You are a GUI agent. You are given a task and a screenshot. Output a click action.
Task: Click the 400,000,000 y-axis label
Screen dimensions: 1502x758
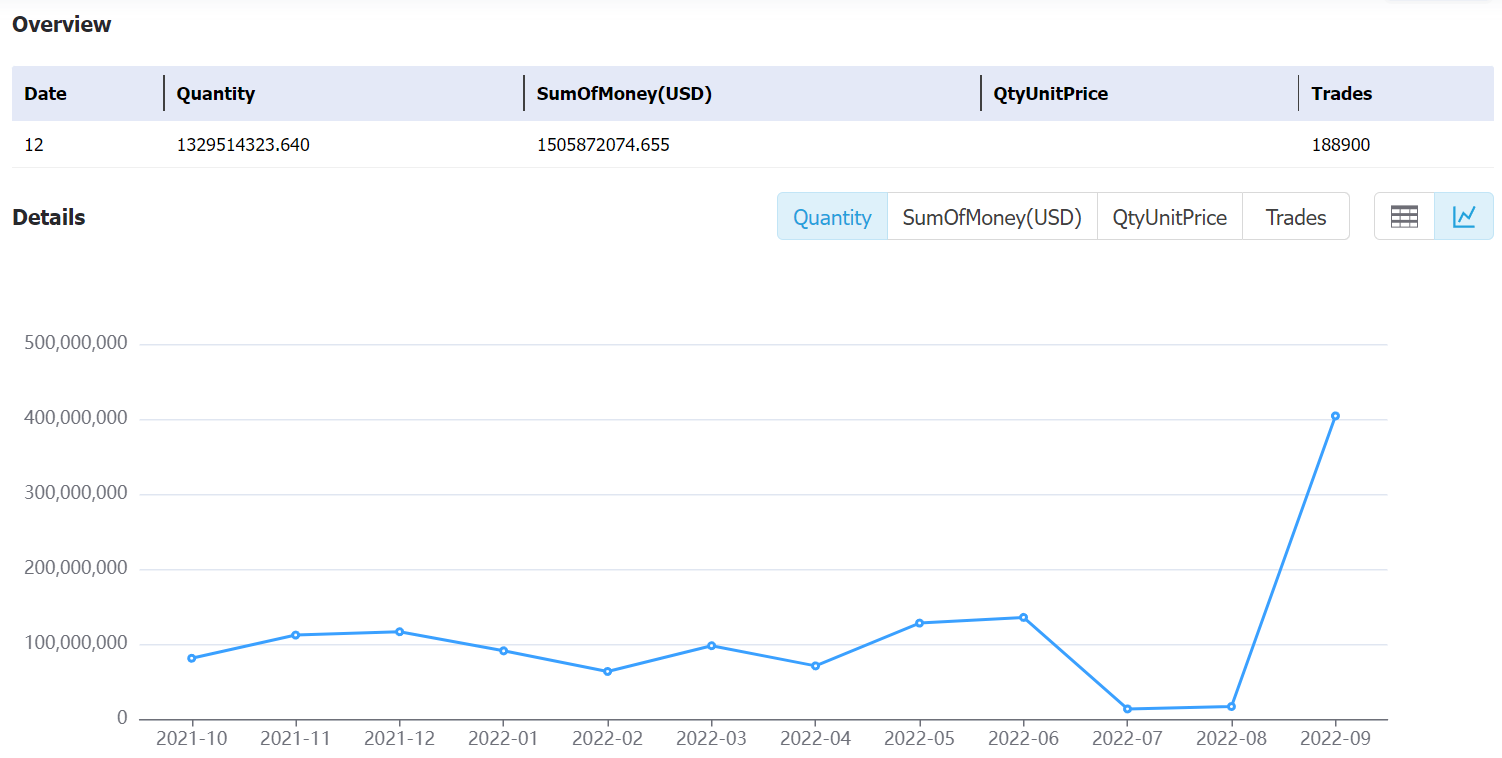pos(75,418)
